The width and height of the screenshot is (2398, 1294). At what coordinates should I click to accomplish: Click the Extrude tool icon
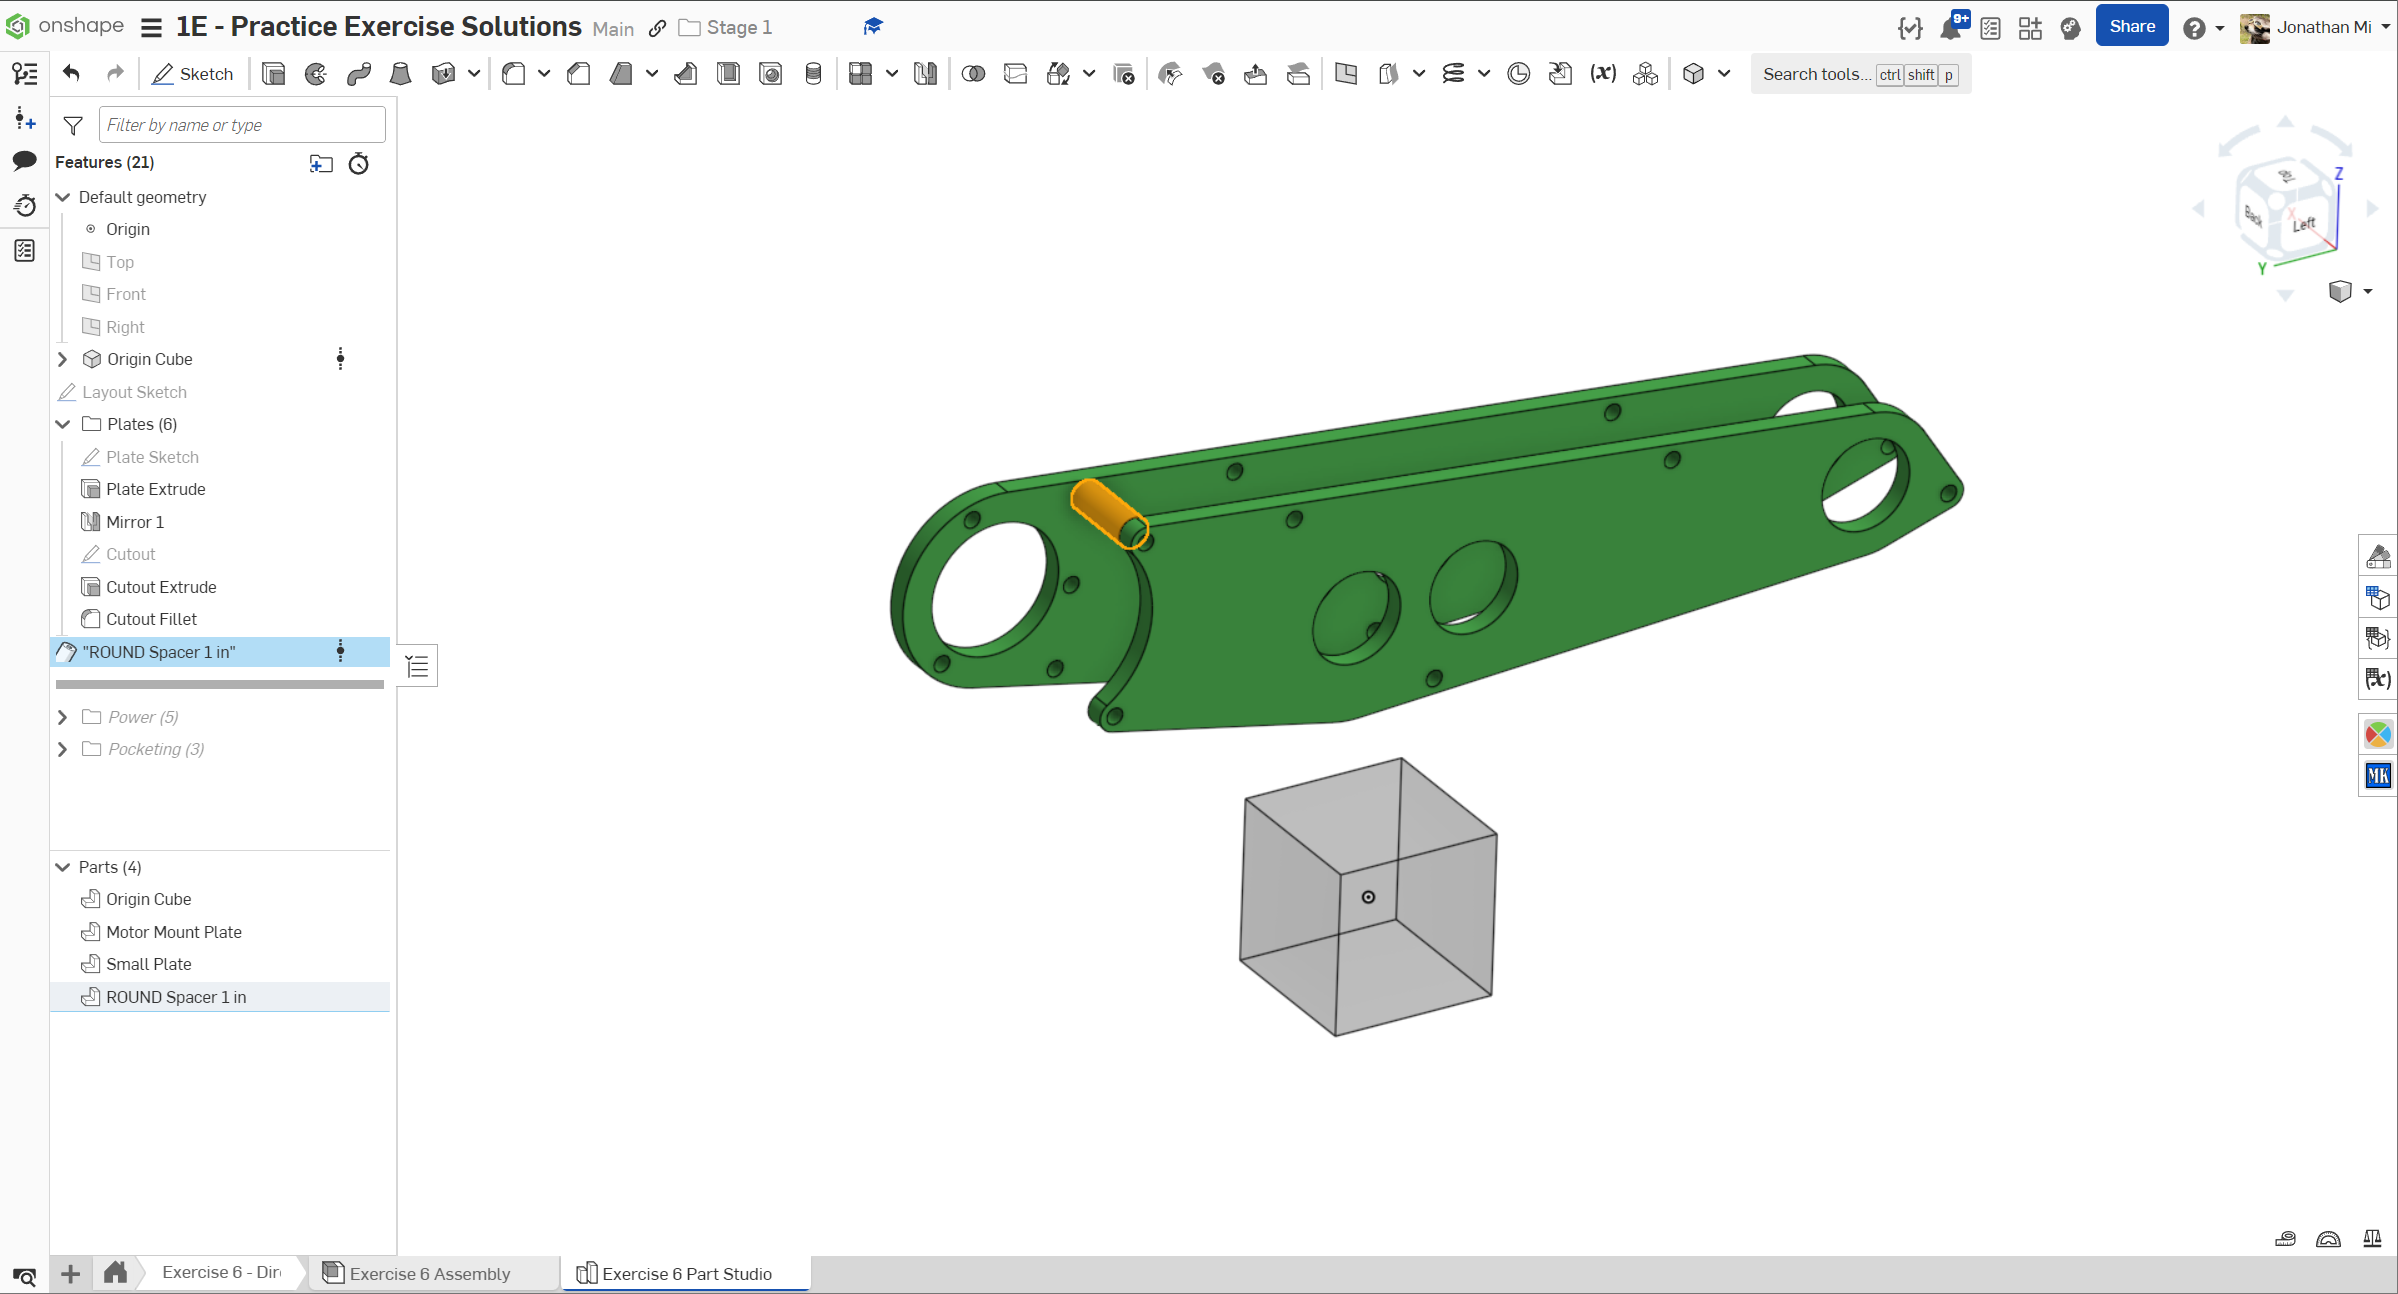tap(273, 74)
